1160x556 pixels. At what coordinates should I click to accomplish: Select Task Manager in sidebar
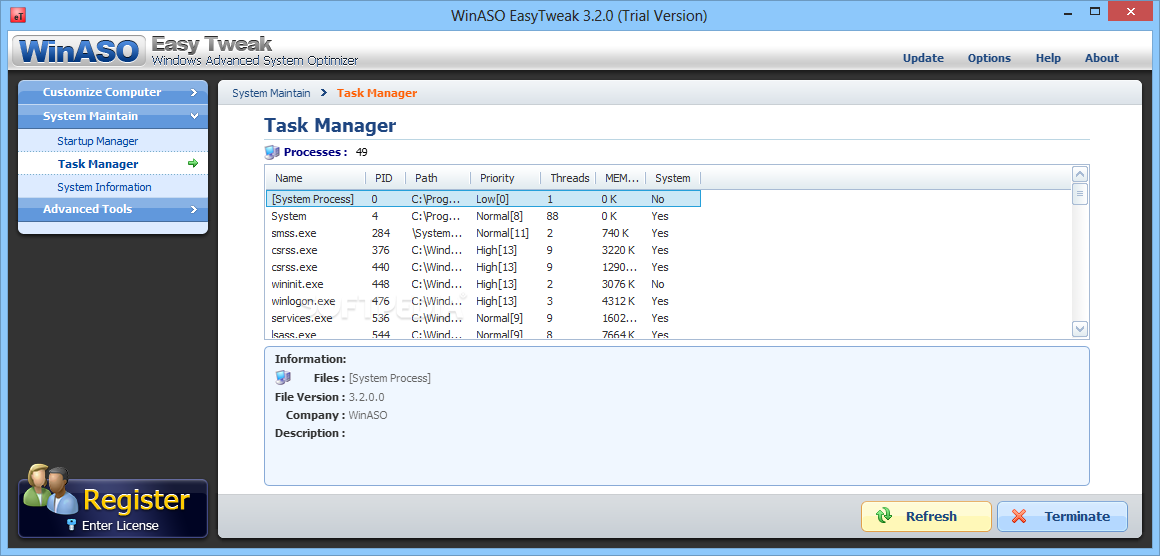point(112,163)
